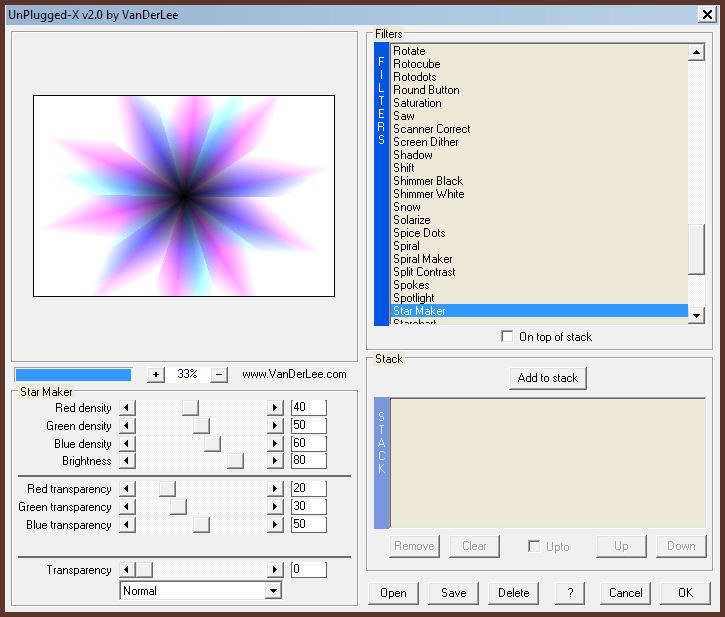Toggle the Upto checkbox
725x617 pixels.
[534, 546]
